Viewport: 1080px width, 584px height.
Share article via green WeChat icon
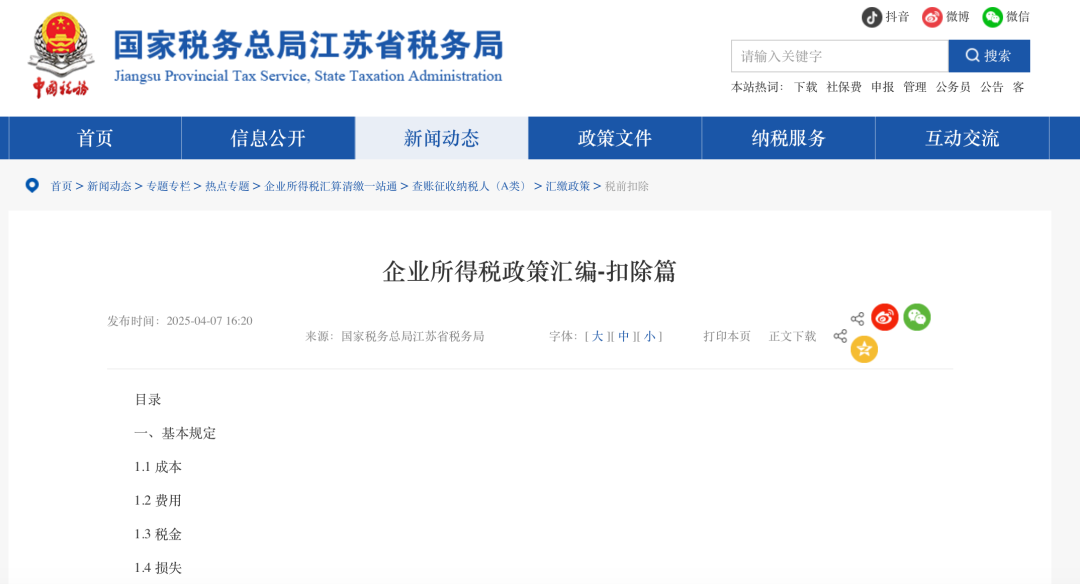click(917, 317)
